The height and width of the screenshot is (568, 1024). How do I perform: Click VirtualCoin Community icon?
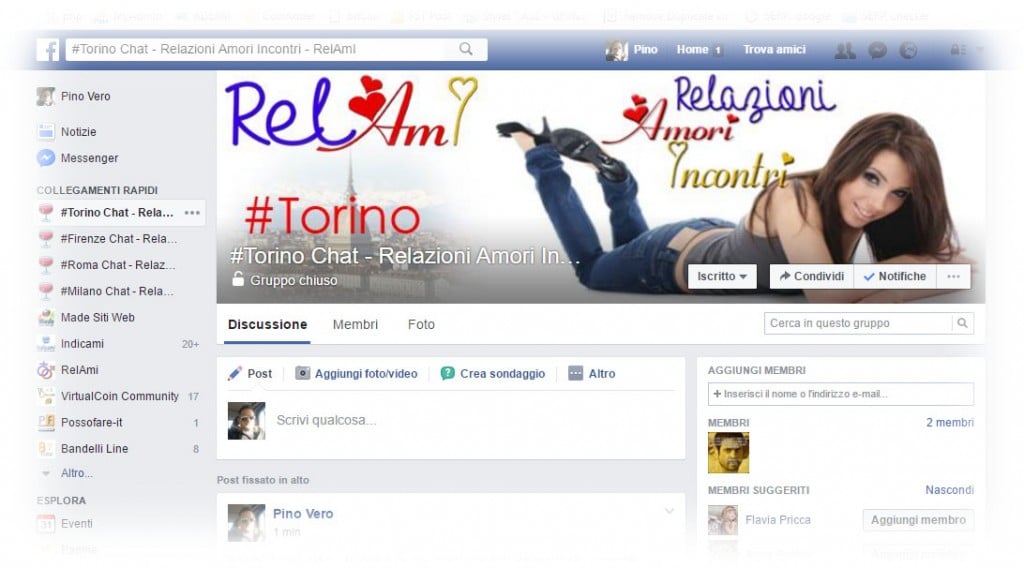coord(46,396)
